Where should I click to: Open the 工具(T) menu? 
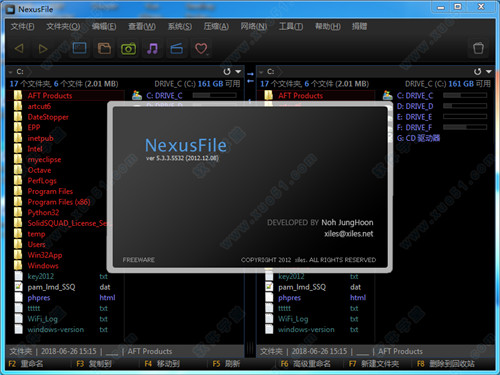(291, 26)
